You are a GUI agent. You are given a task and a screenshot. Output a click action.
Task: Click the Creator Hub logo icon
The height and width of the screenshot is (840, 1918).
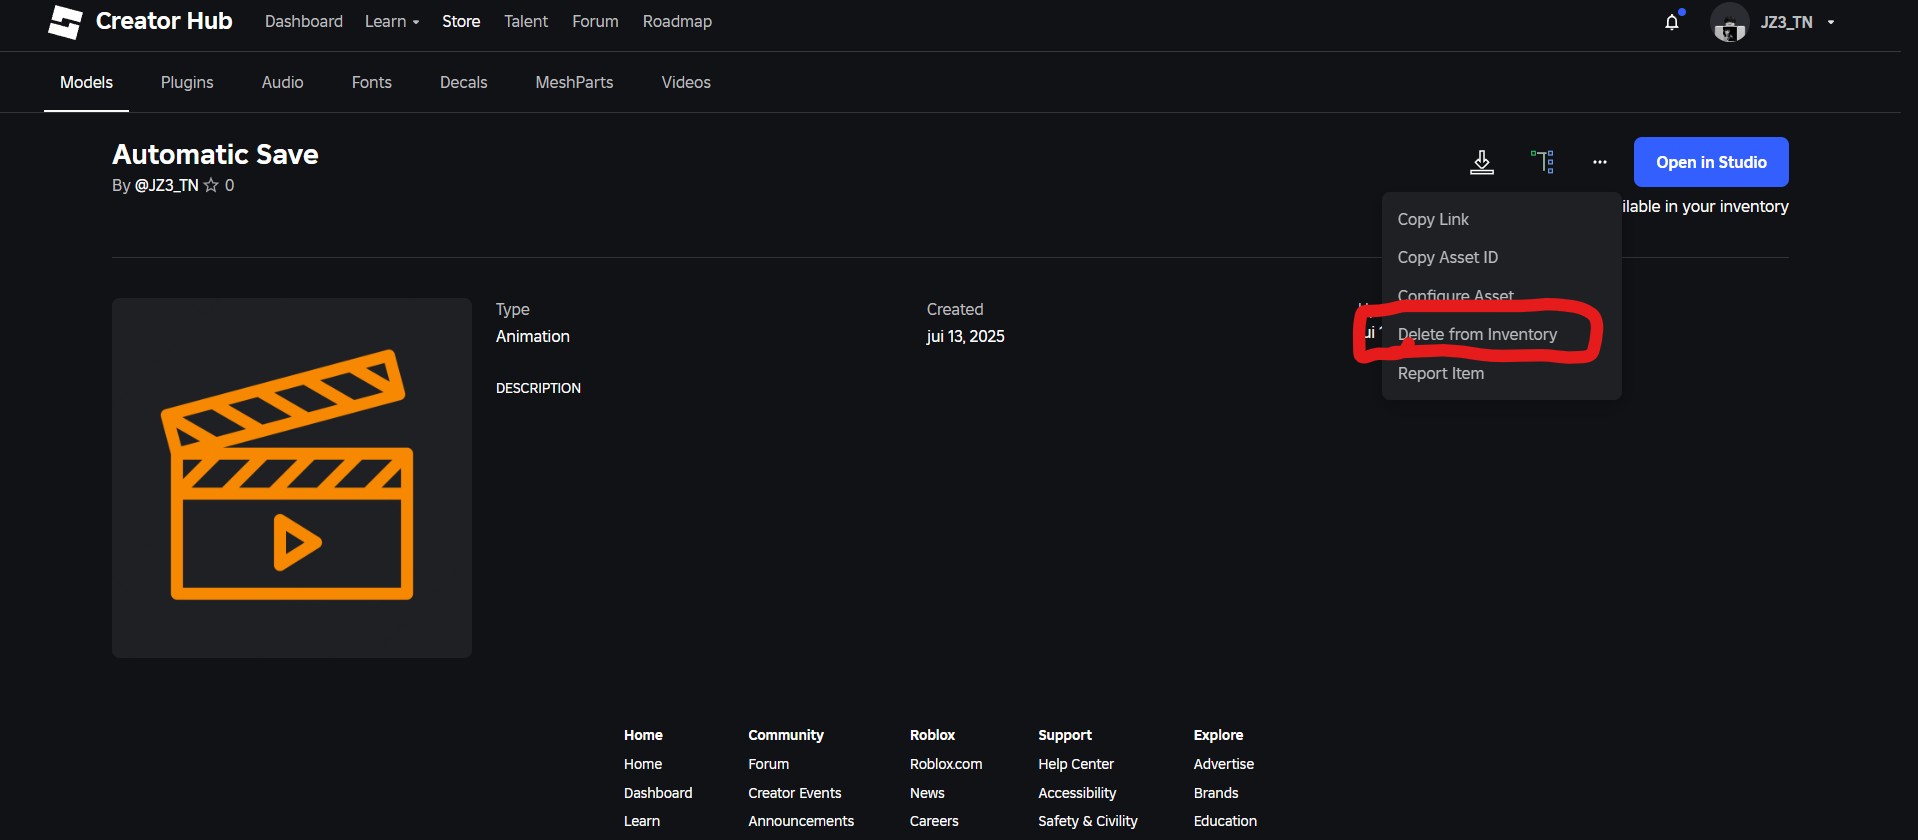65,22
